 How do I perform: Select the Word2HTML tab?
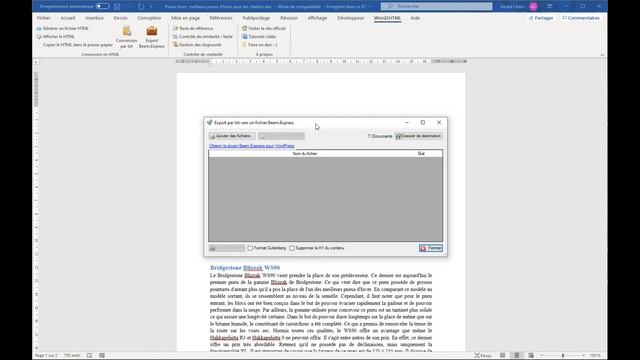387,18
